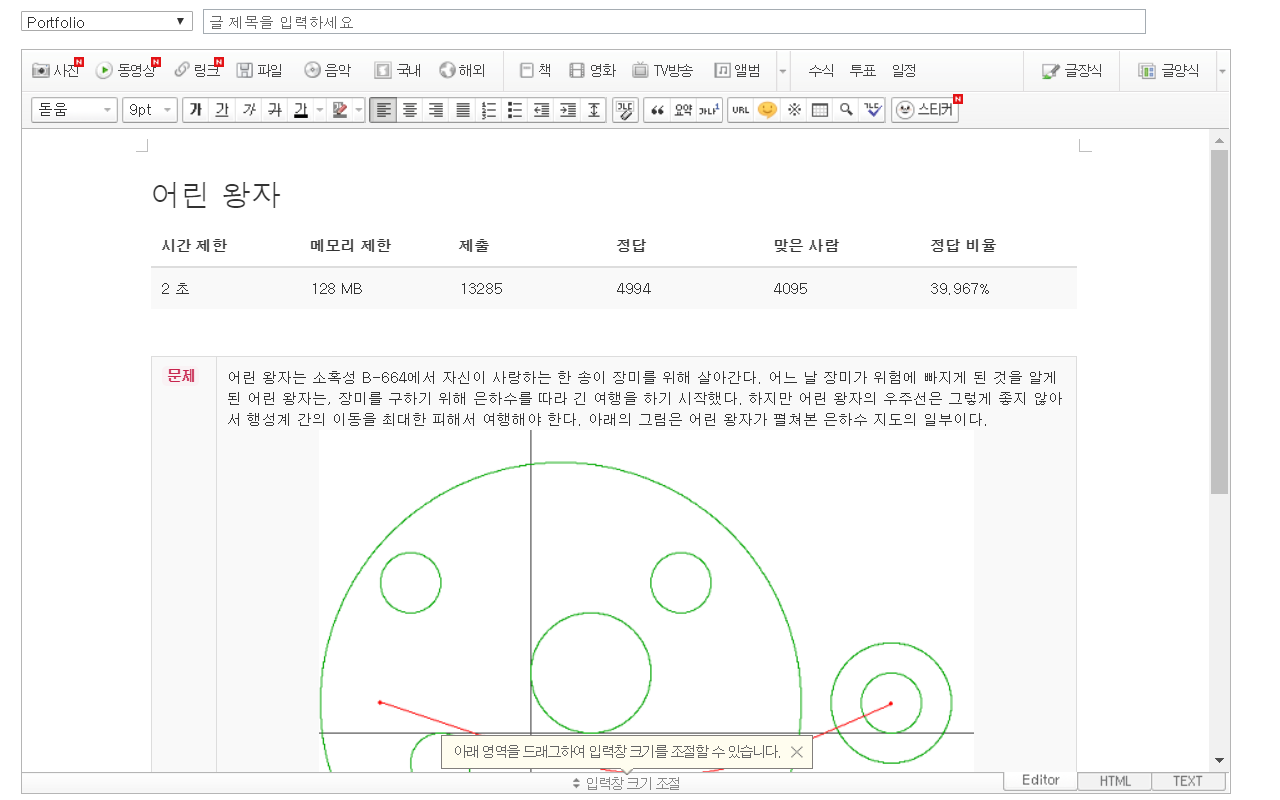Open 글장식 post decoration
The height and width of the screenshot is (800, 1280).
tap(1072, 71)
